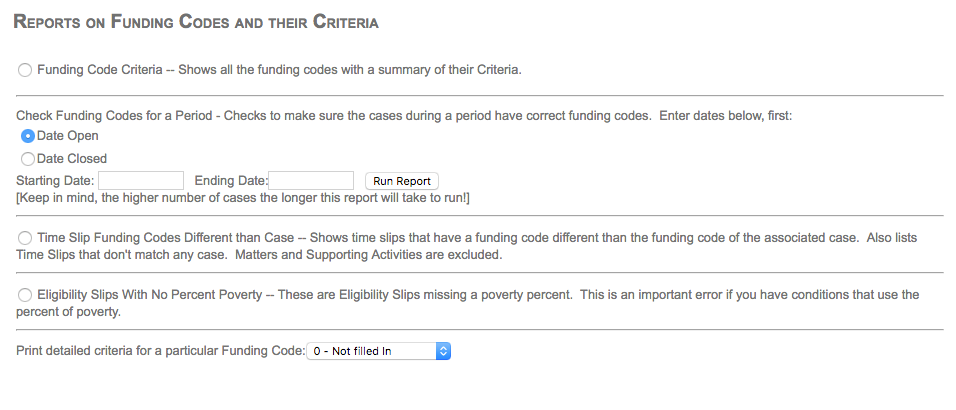The image size is (956, 410).
Task: Select Time Slip Funding Codes Different radio
Action: click(x=25, y=238)
